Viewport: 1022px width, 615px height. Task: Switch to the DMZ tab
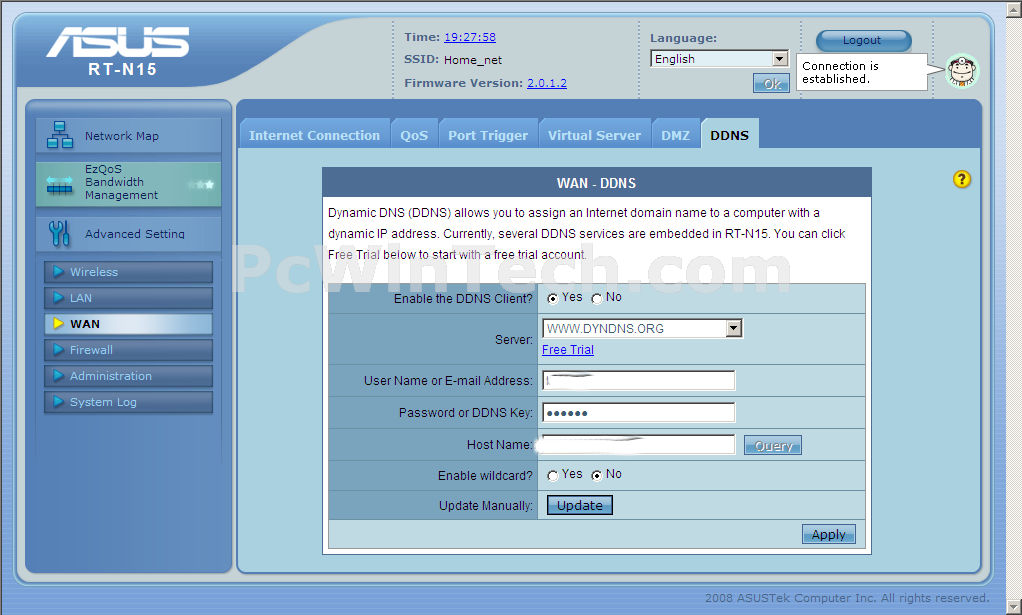point(675,135)
